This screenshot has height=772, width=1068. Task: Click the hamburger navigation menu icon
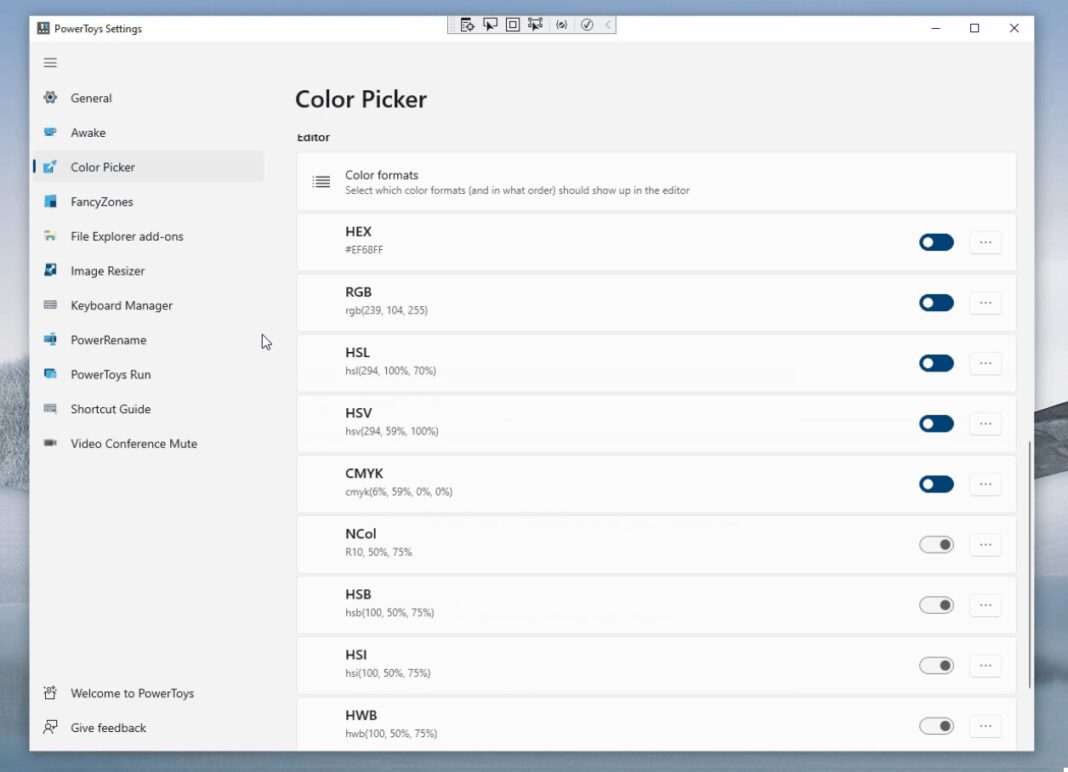point(50,63)
